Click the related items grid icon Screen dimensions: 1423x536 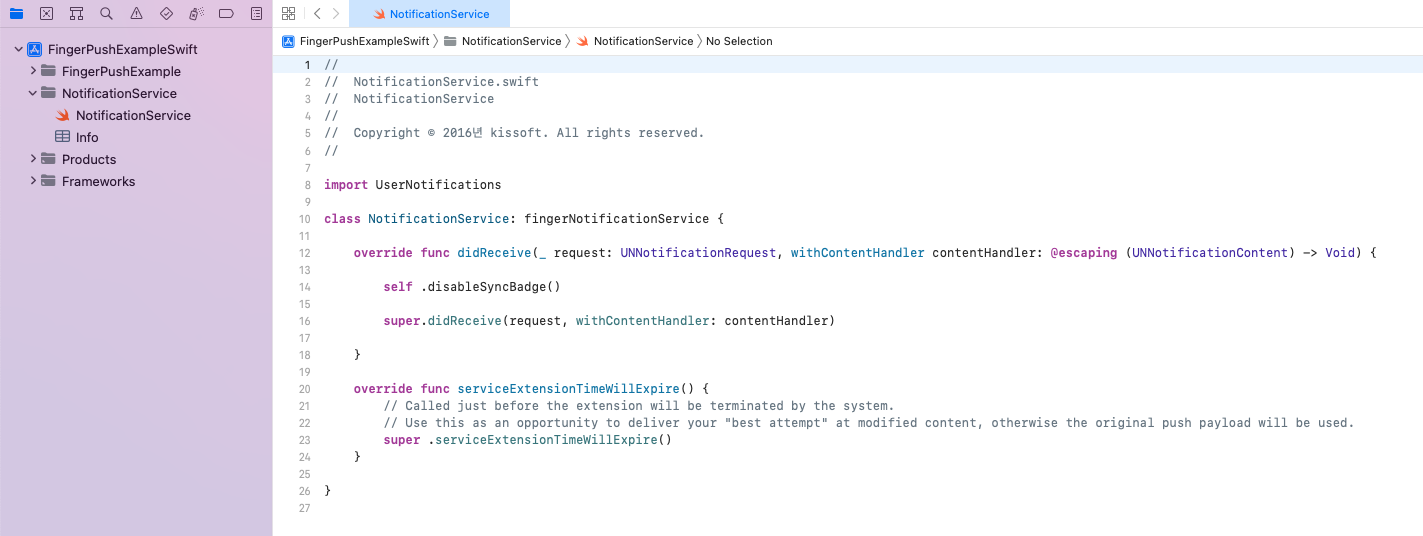click(x=289, y=14)
